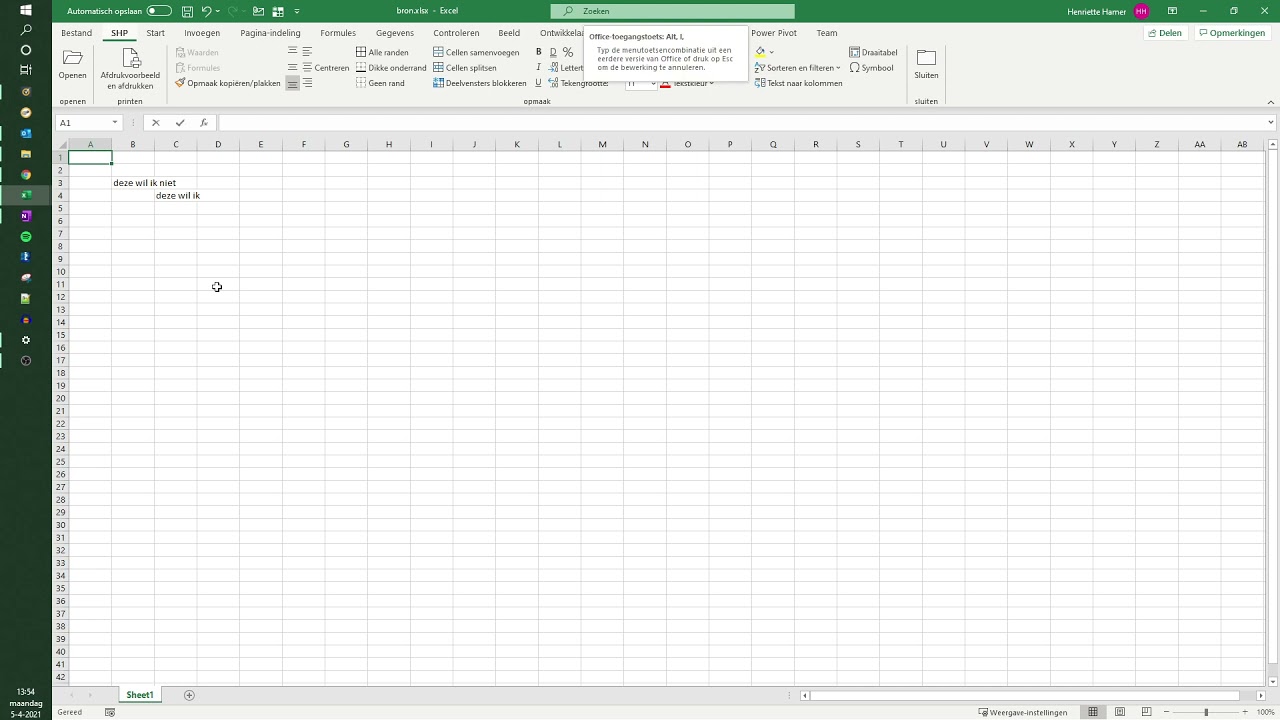Switch to the Formules tab
The width and height of the screenshot is (1280, 720).
pyautogui.click(x=338, y=33)
